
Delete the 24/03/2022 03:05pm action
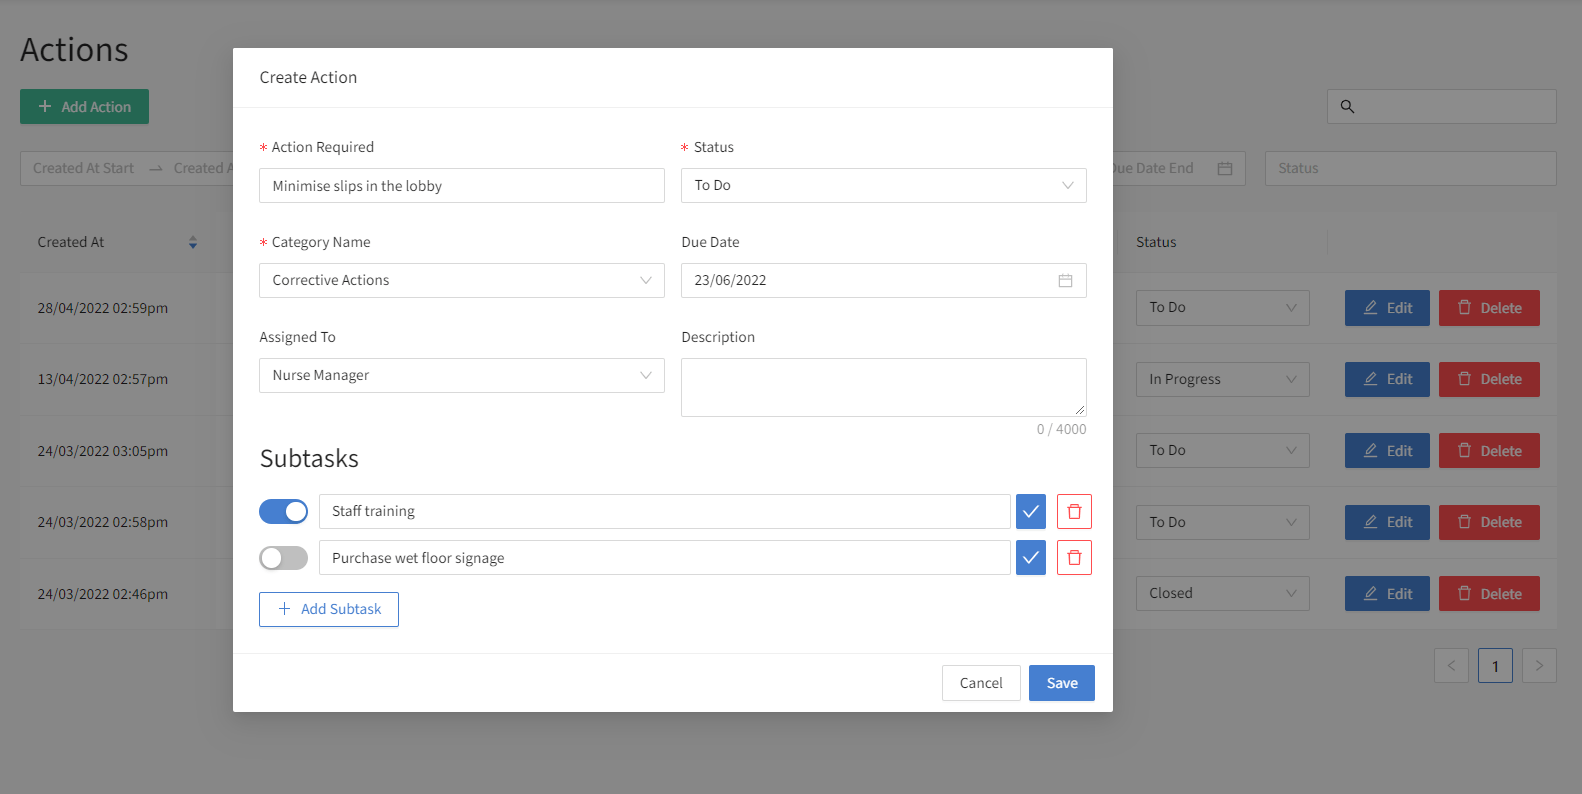[1489, 451]
